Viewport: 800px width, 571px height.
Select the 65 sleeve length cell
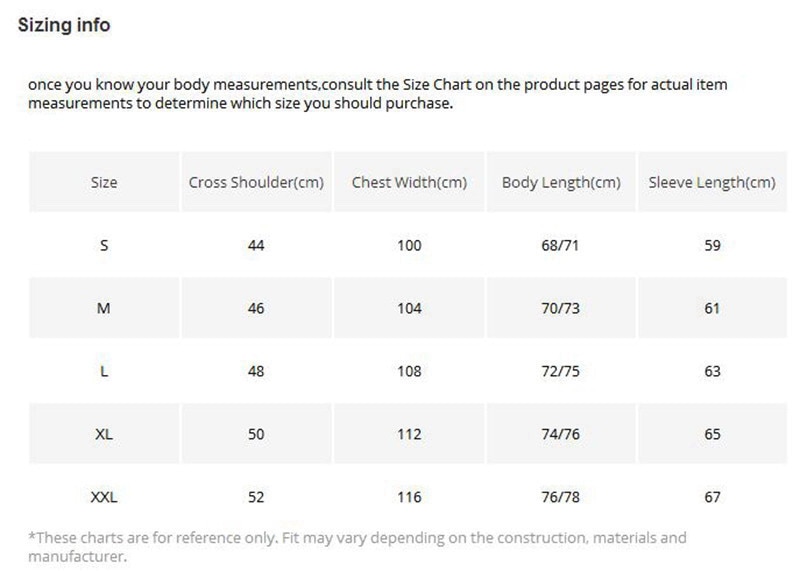point(712,434)
